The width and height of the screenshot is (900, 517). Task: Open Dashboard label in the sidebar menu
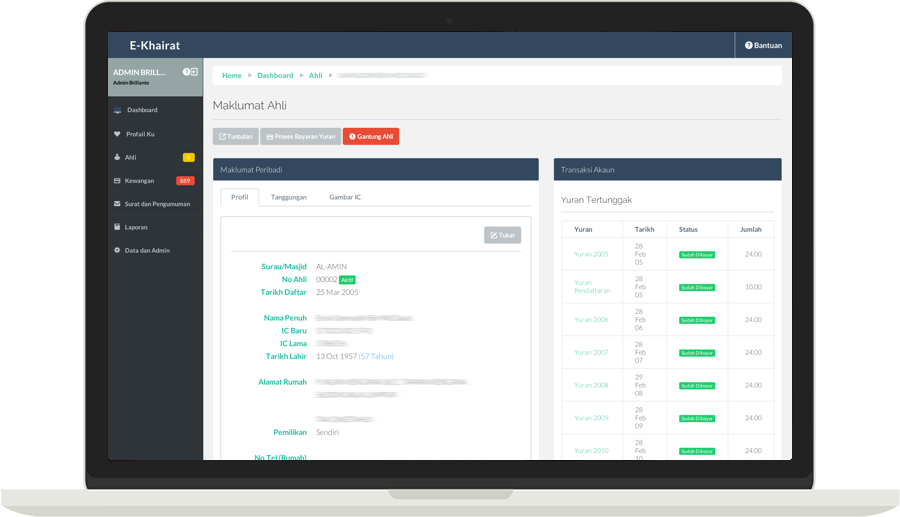pyautogui.click(x=142, y=110)
